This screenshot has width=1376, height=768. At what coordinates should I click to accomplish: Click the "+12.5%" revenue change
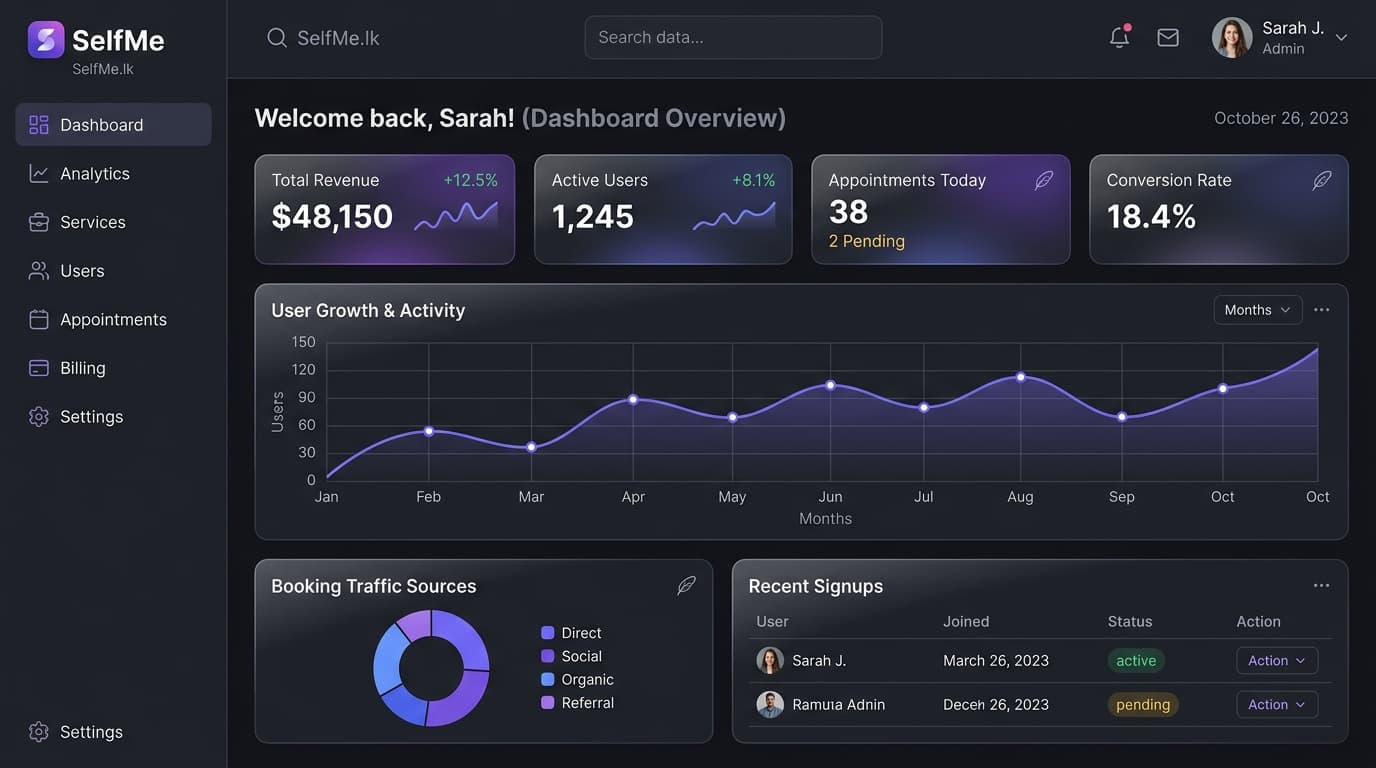point(470,180)
